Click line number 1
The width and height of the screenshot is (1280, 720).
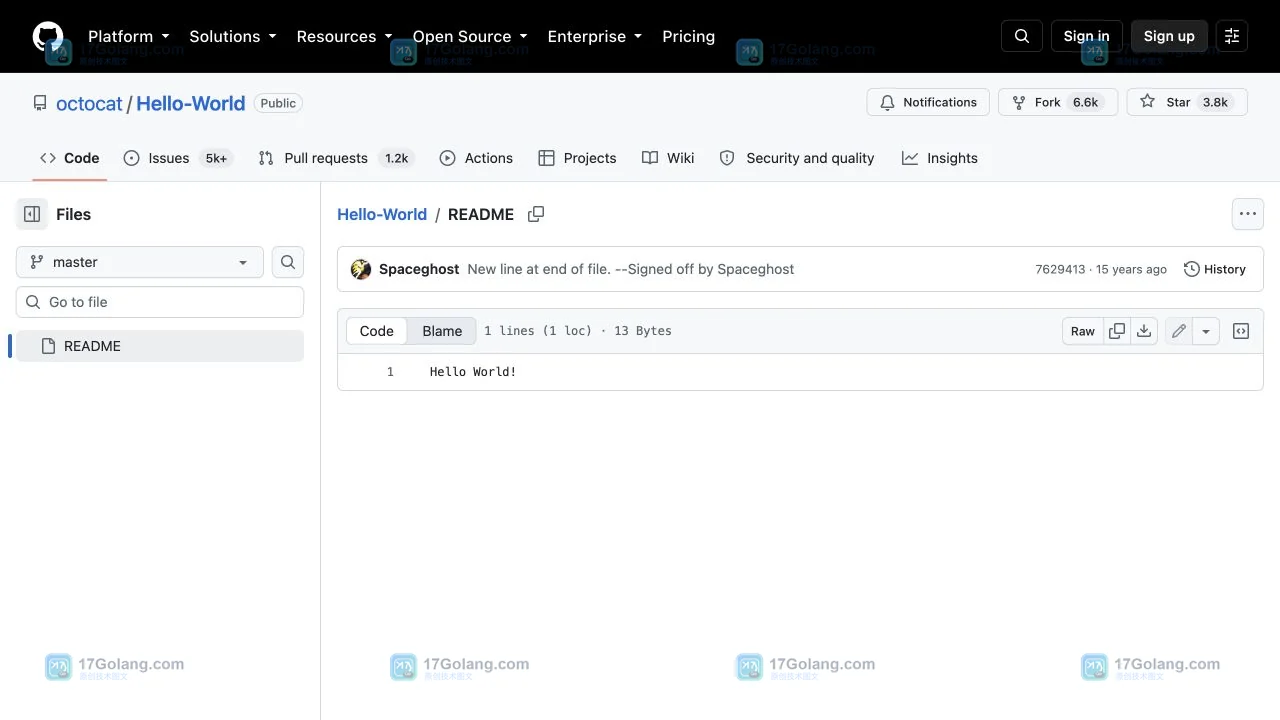pos(390,372)
